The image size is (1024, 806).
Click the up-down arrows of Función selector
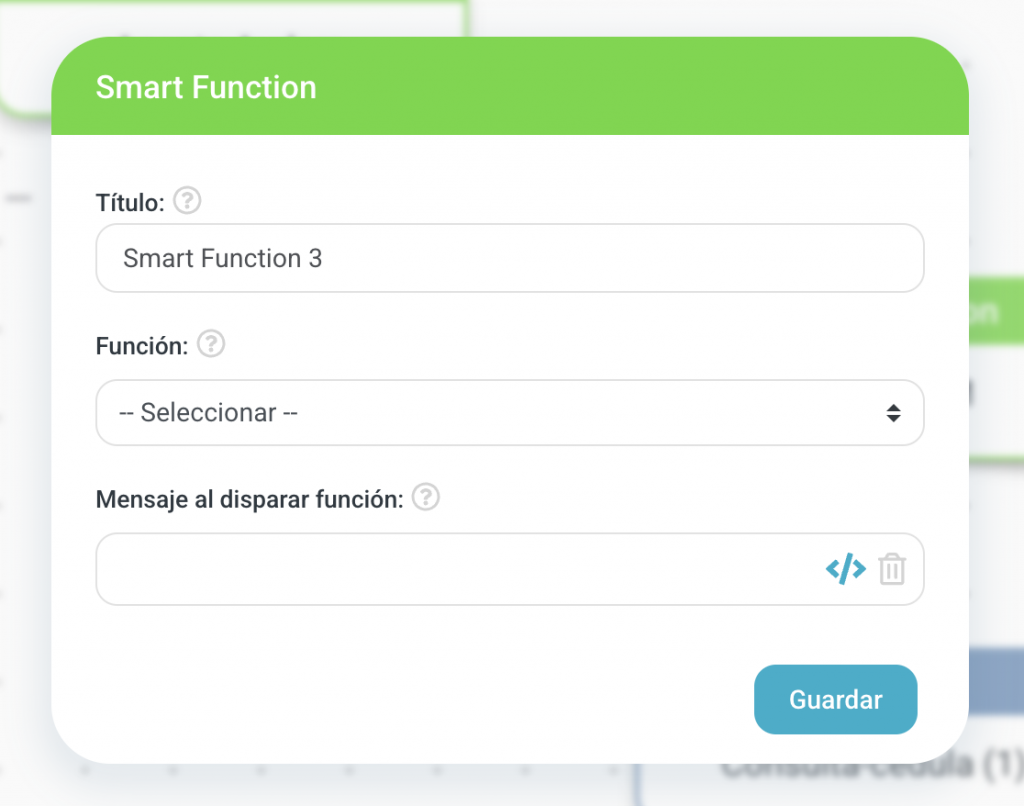(x=893, y=412)
